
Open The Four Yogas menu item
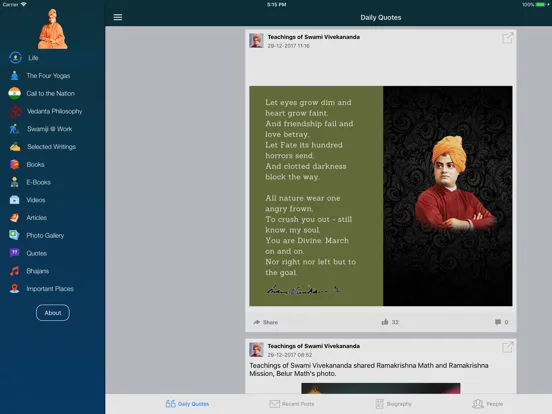48,76
